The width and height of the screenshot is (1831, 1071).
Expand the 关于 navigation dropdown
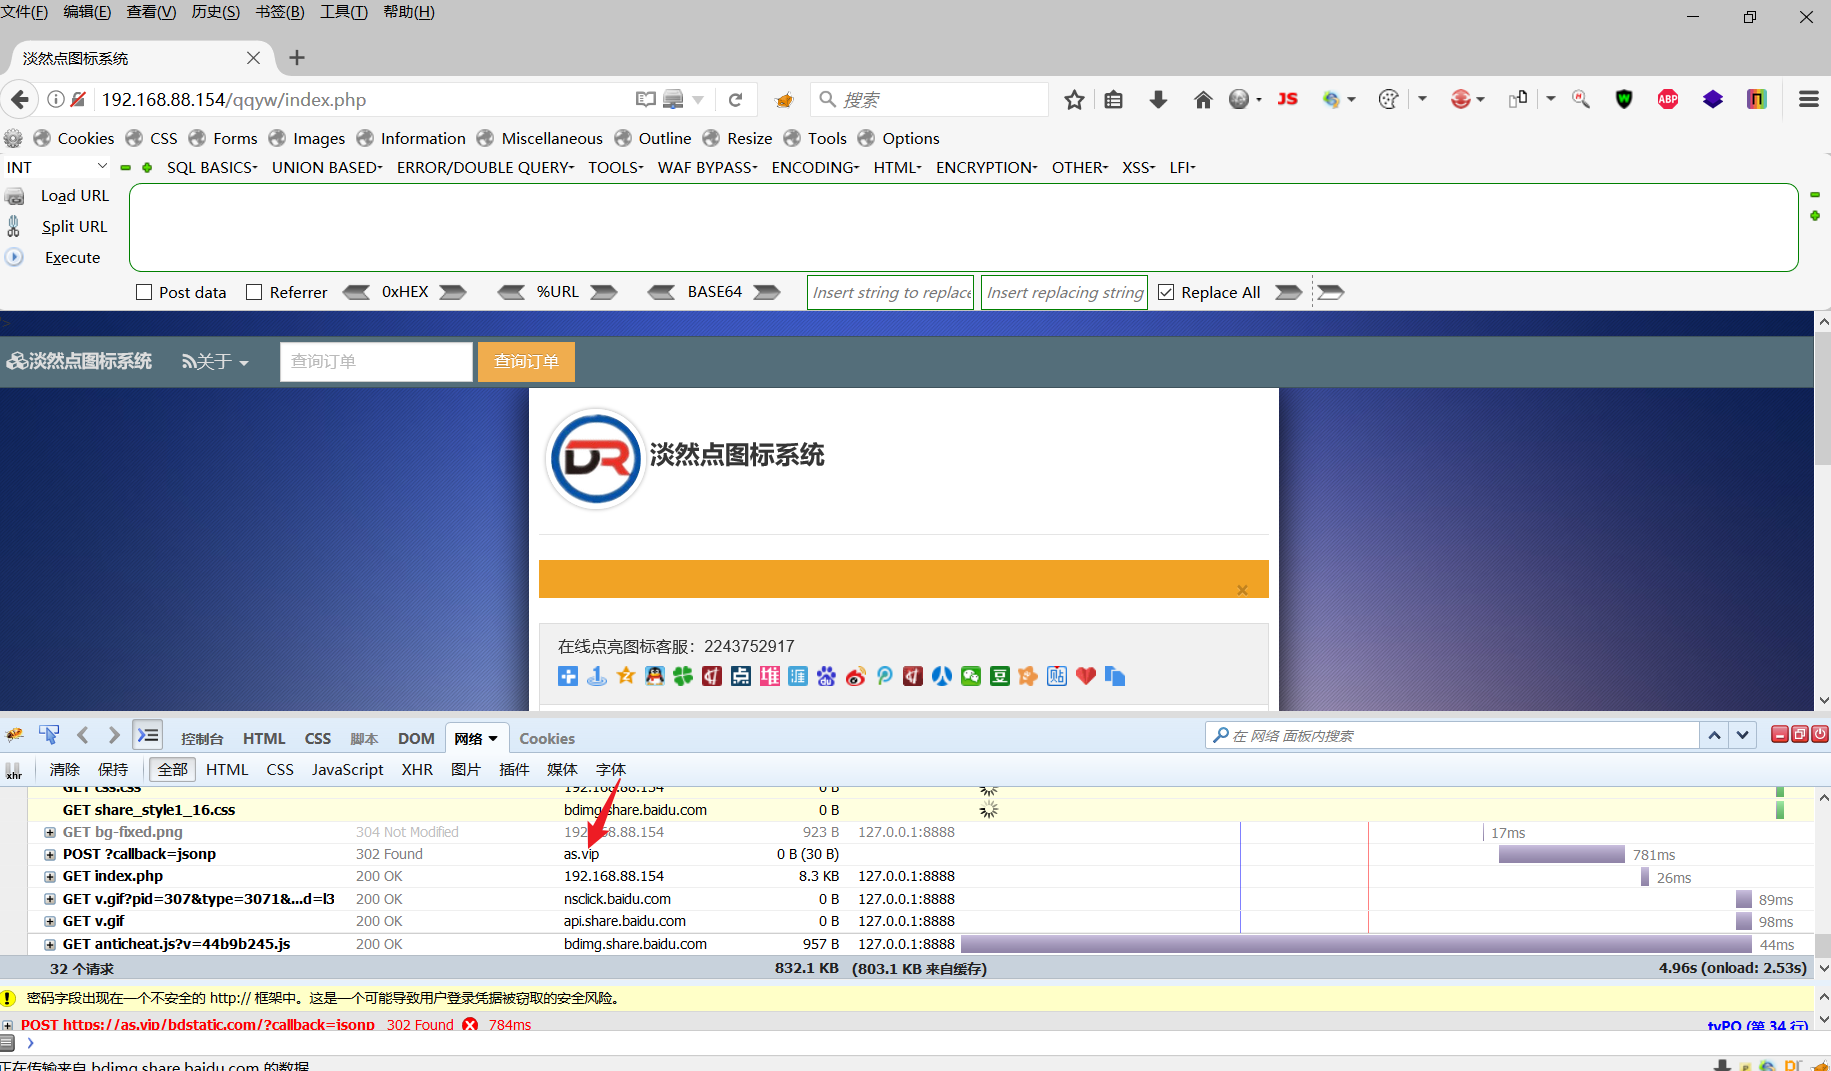pyautogui.click(x=215, y=361)
